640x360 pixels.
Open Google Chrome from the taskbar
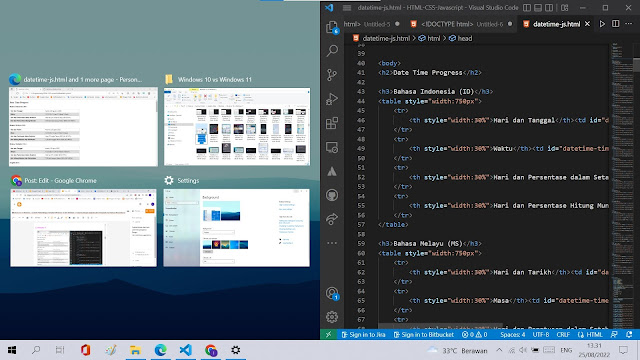(x=211, y=350)
